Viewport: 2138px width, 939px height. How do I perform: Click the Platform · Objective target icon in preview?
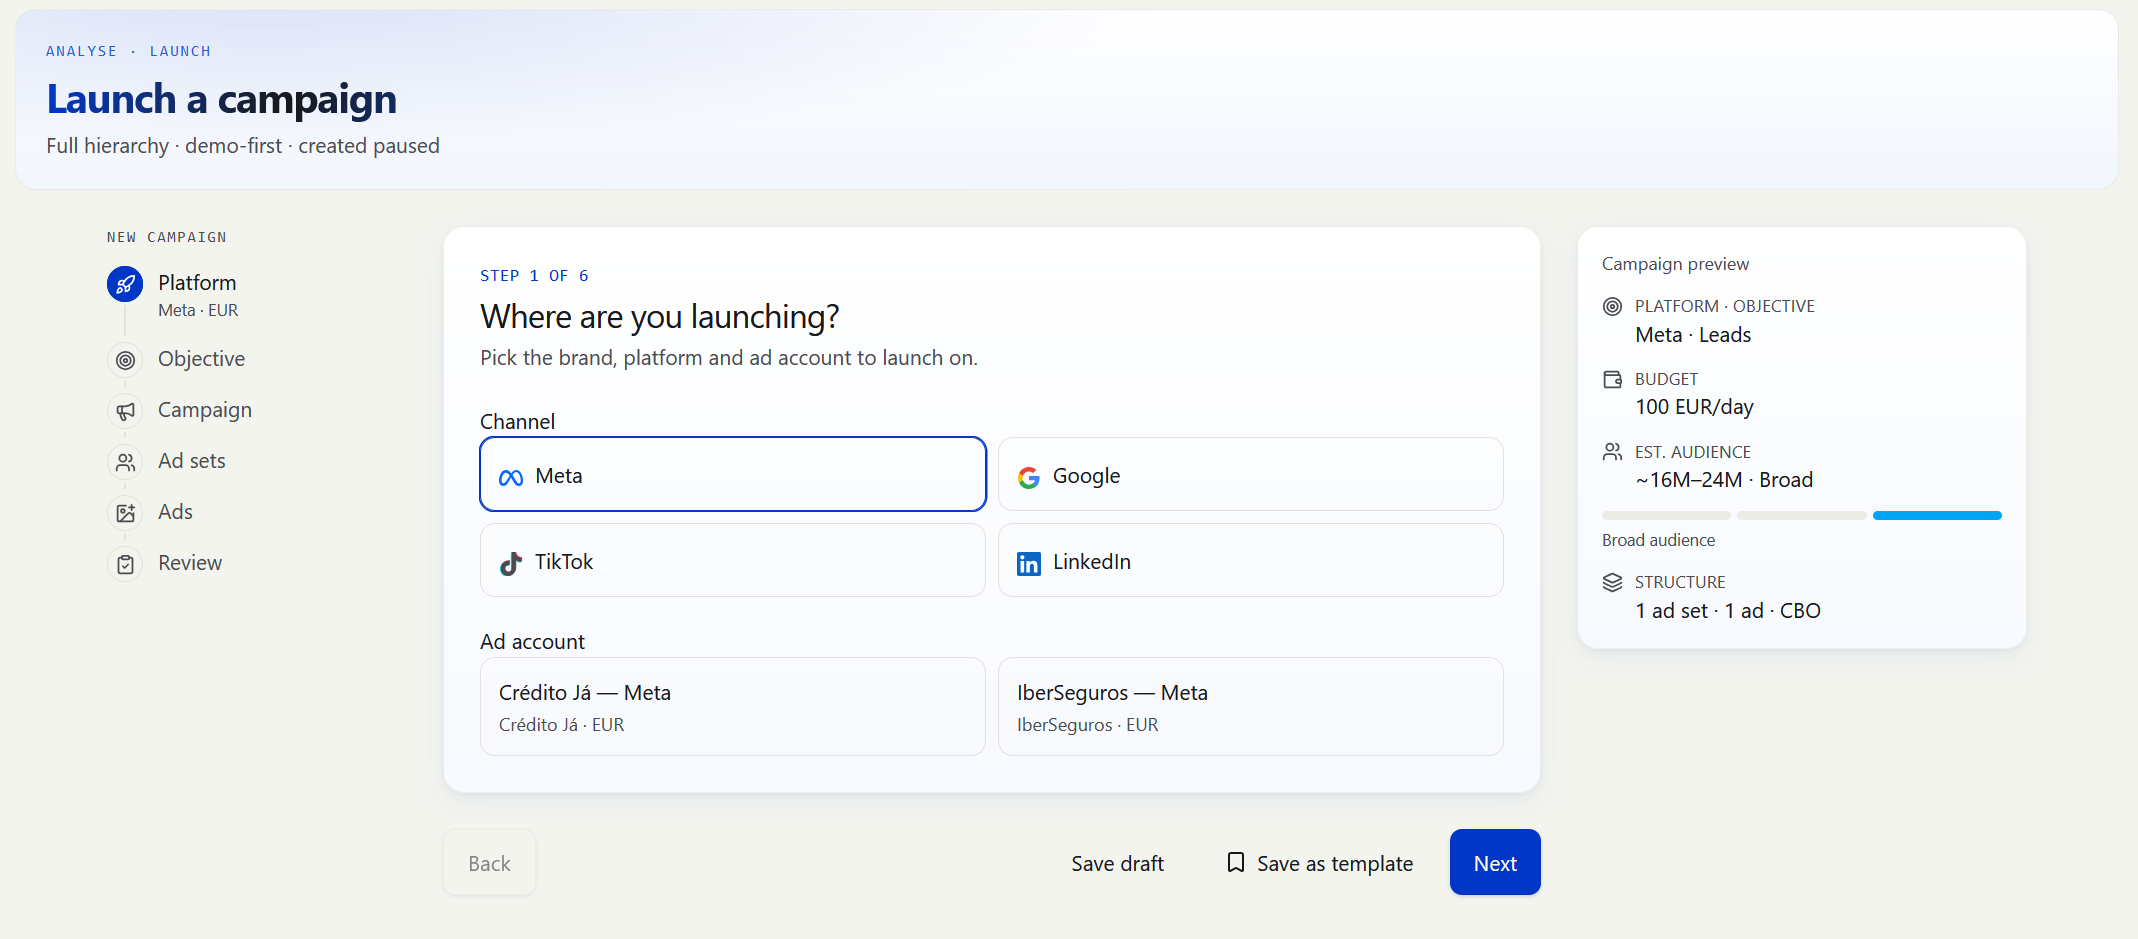pyautogui.click(x=1612, y=307)
